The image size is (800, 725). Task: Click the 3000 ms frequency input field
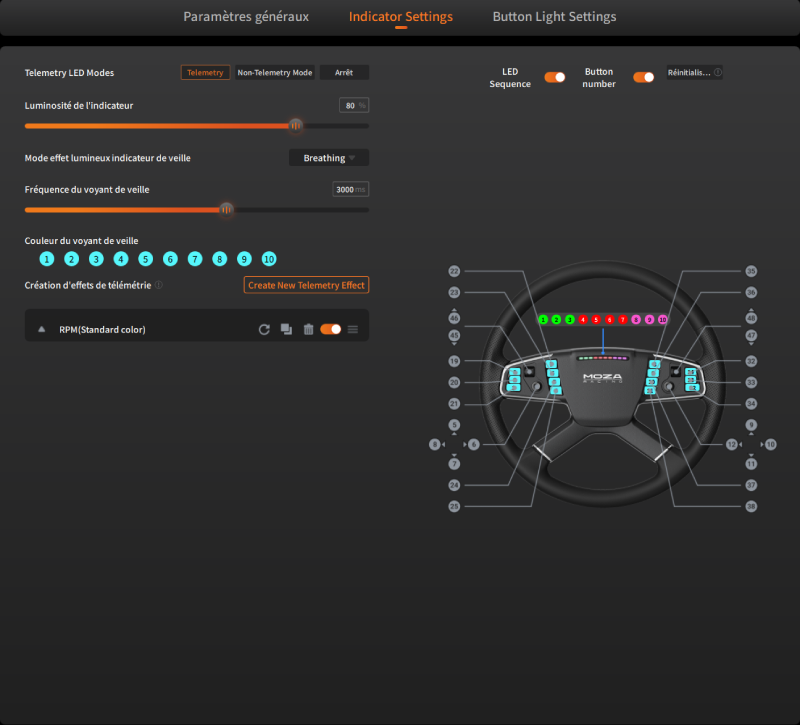tap(350, 189)
